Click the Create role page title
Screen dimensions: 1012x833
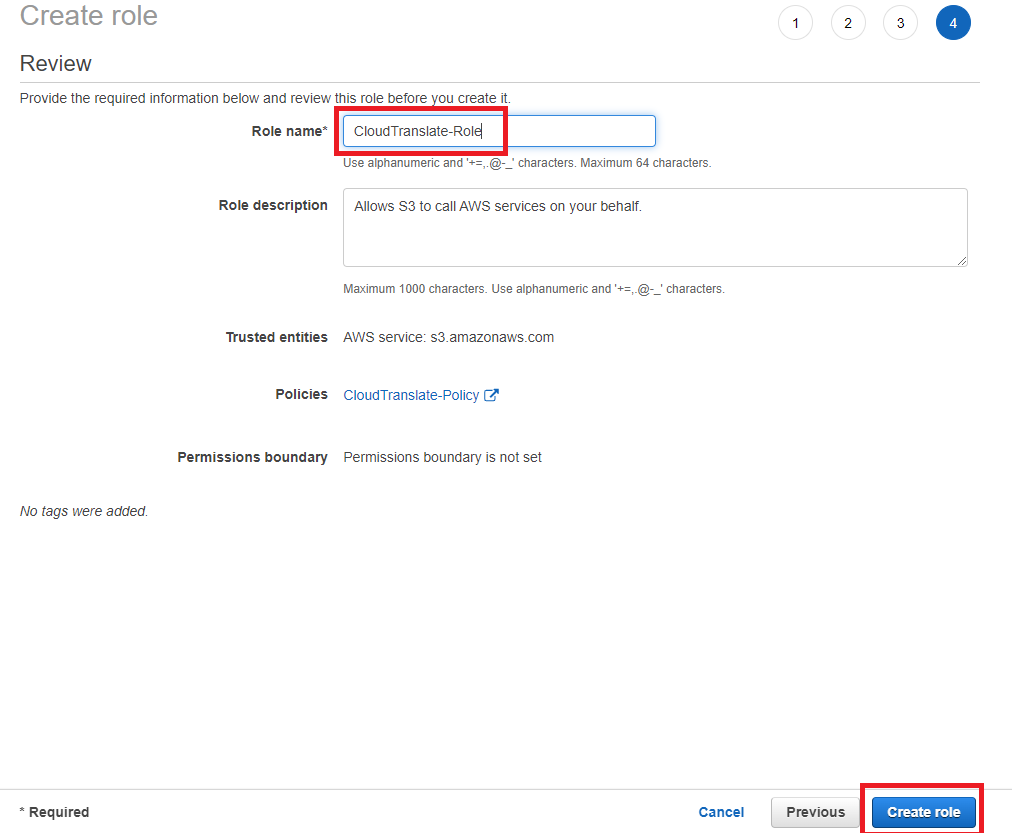[89, 16]
